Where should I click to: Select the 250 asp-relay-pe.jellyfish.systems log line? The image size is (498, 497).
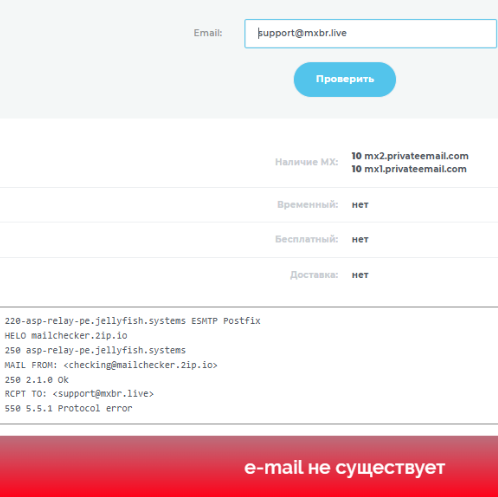(x=95, y=350)
